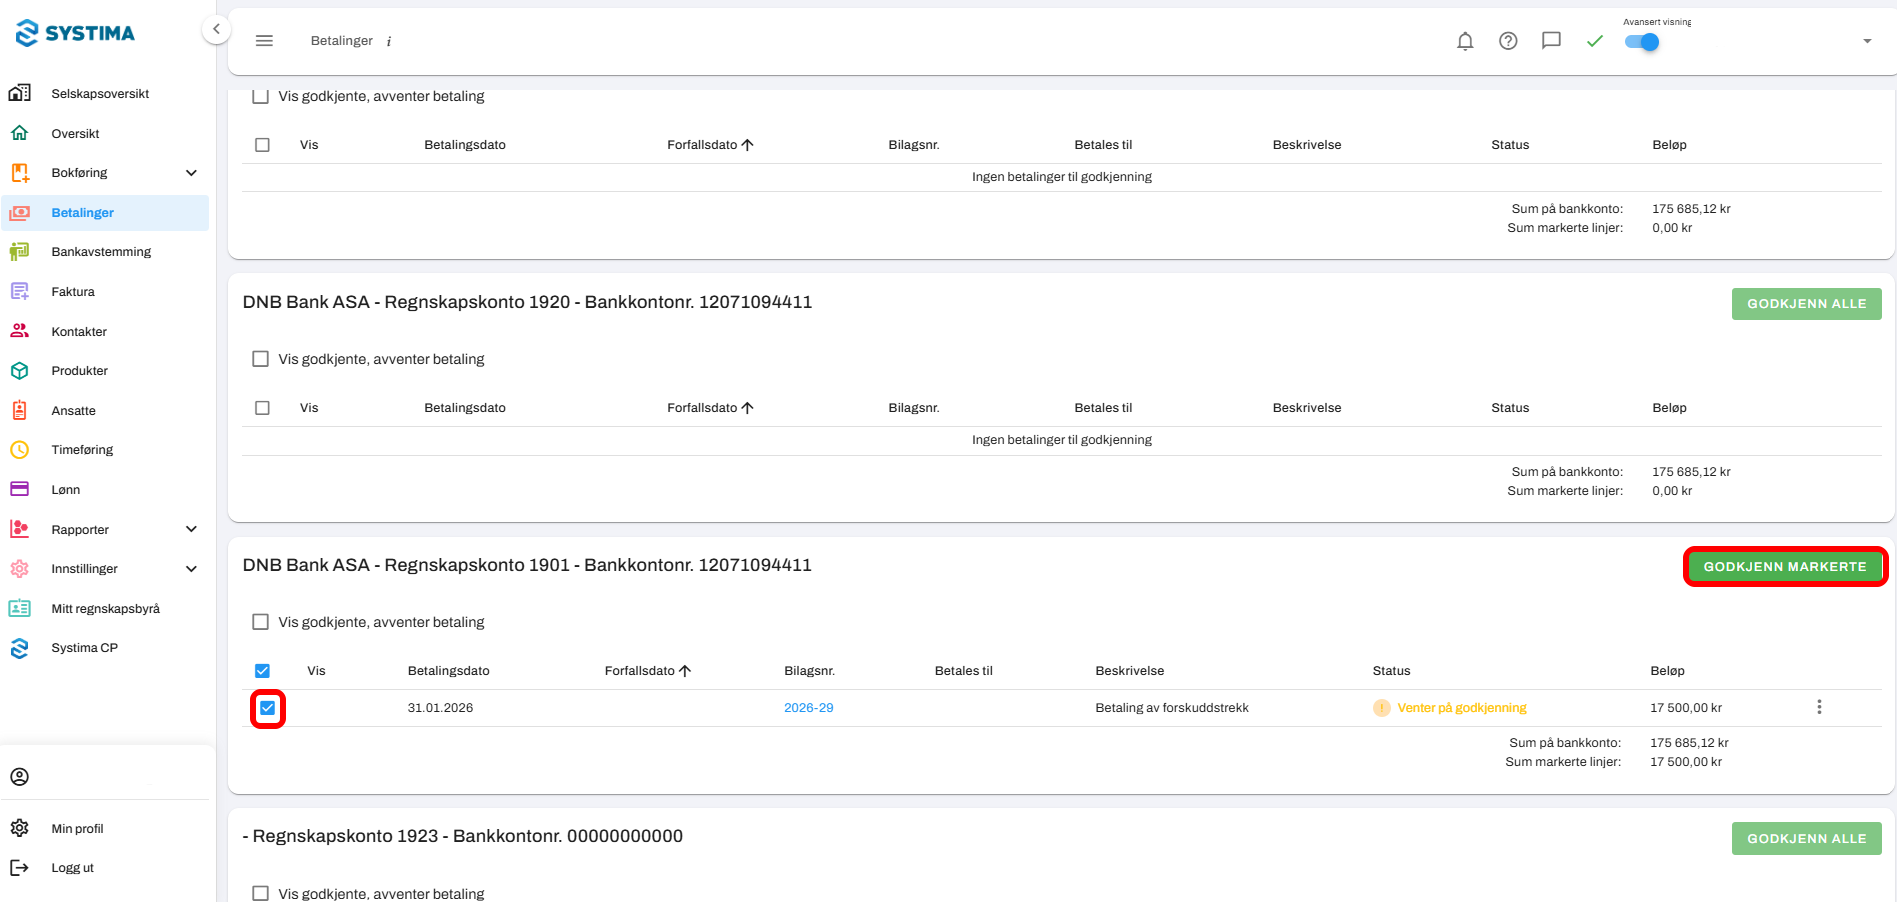Image resolution: width=1897 pixels, height=902 pixels.
Task: Open notifications bell icon
Action: tap(1465, 41)
